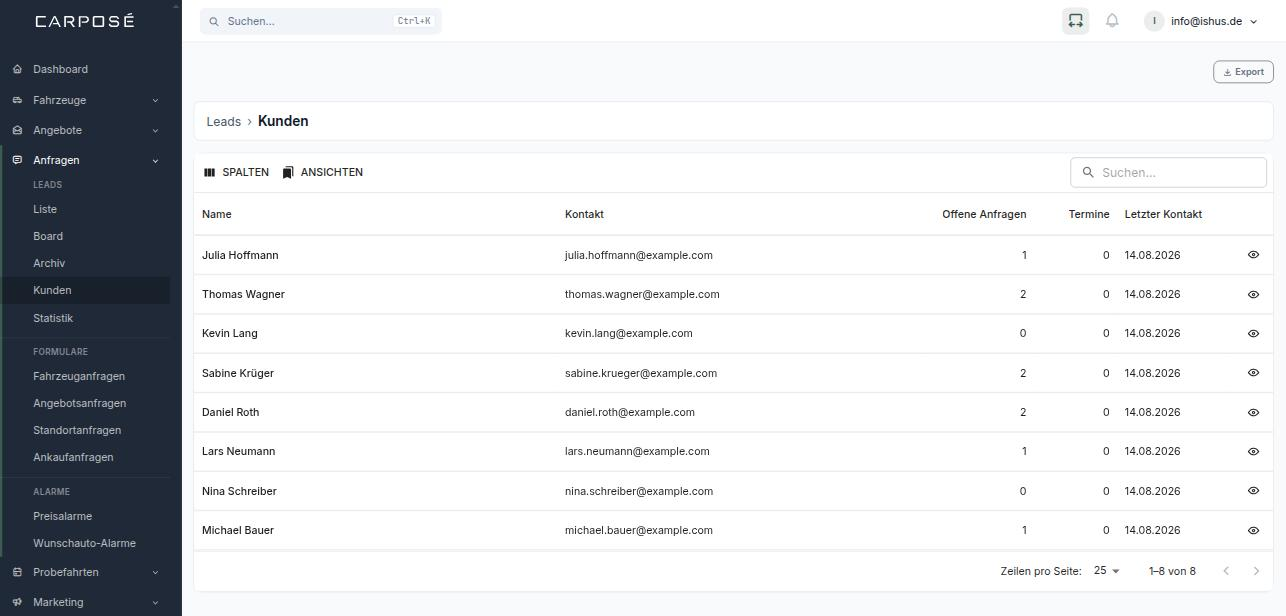
Task: Open the rows per page dropdown
Action: tap(1107, 571)
